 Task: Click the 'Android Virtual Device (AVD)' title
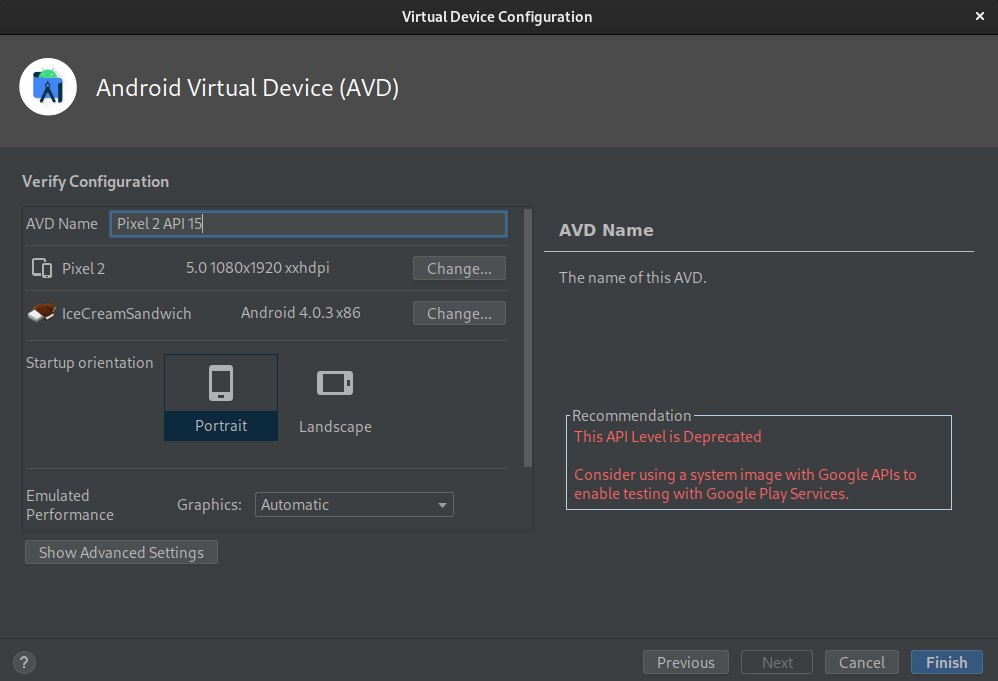coord(248,88)
